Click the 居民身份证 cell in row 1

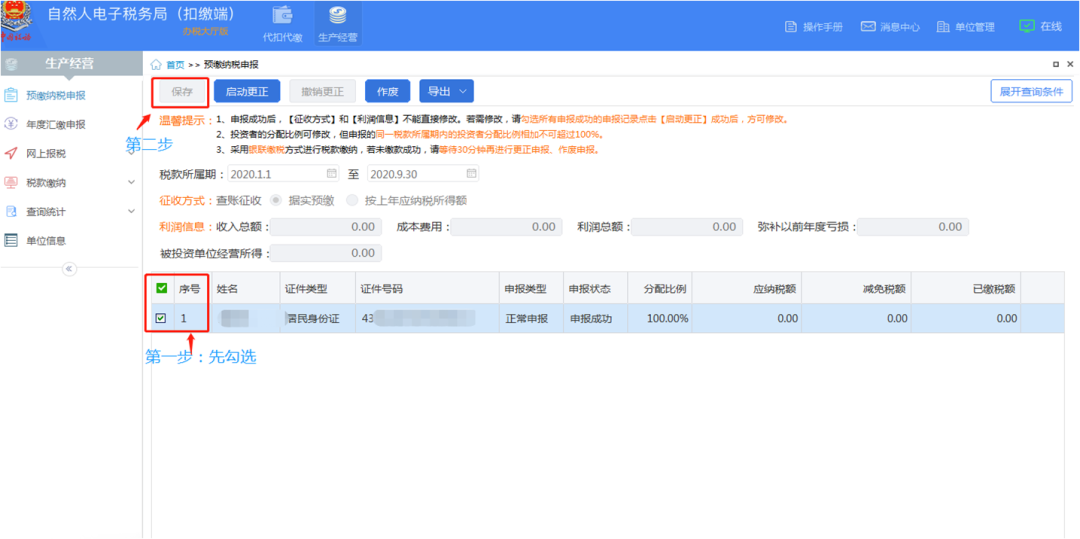317,318
